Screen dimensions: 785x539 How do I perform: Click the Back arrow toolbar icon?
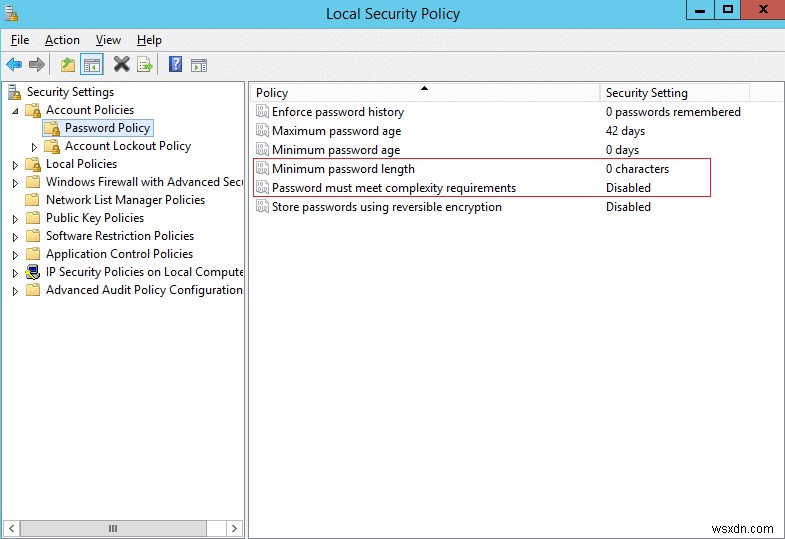(14, 65)
